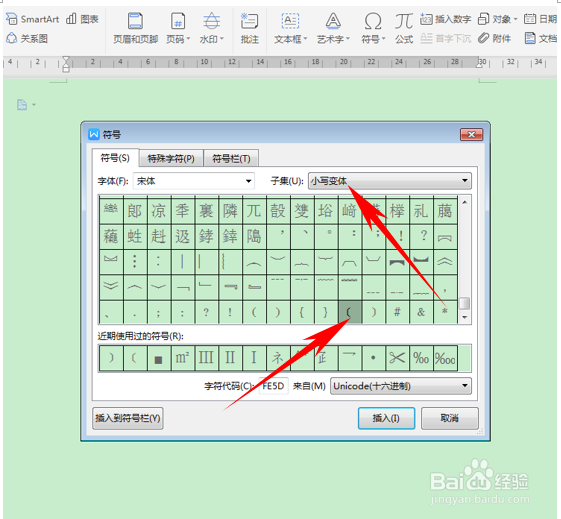Open 文本框 text box menu

291,29
